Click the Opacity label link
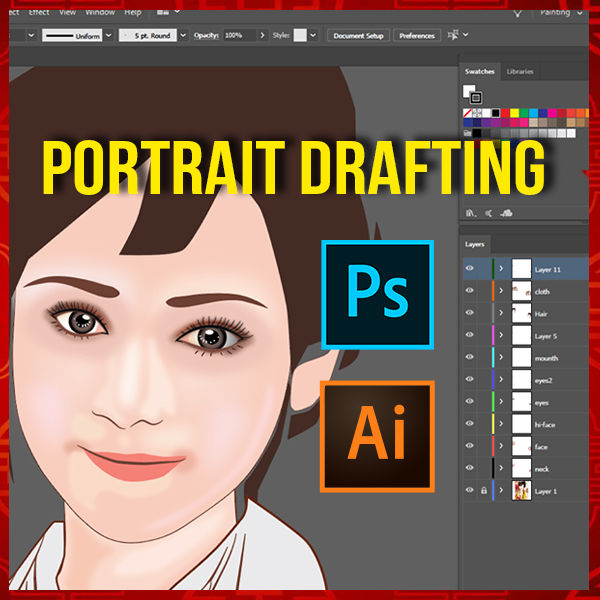 coord(206,35)
